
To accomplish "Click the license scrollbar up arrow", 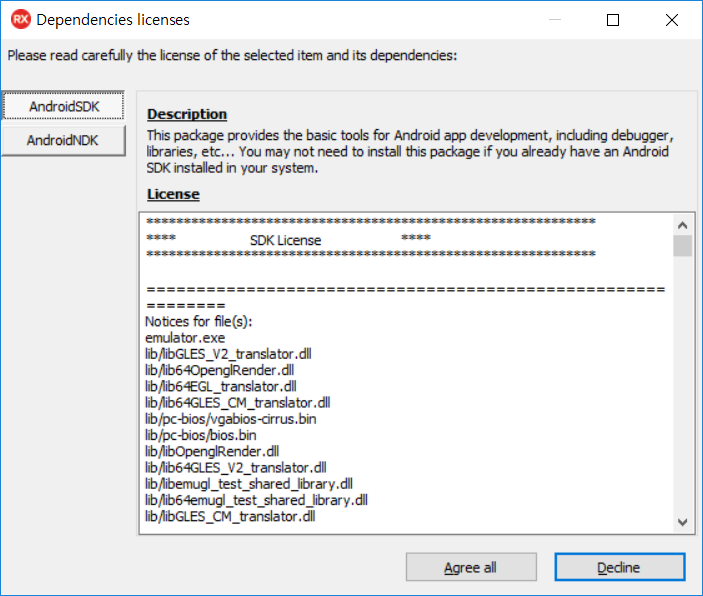I will (682, 225).
